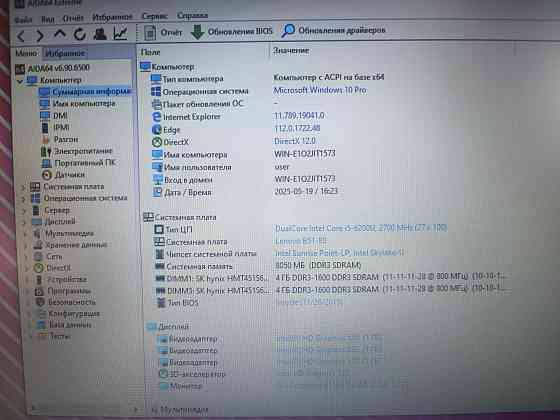
Task: Refresh the page with the reload icon
Action: tap(80, 34)
